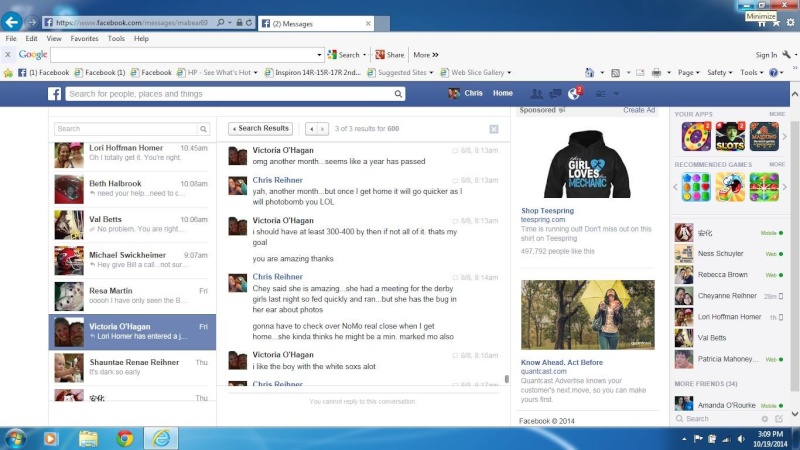Click the Google toolbar search box
The image size is (800, 450).
(x=183, y=55)
